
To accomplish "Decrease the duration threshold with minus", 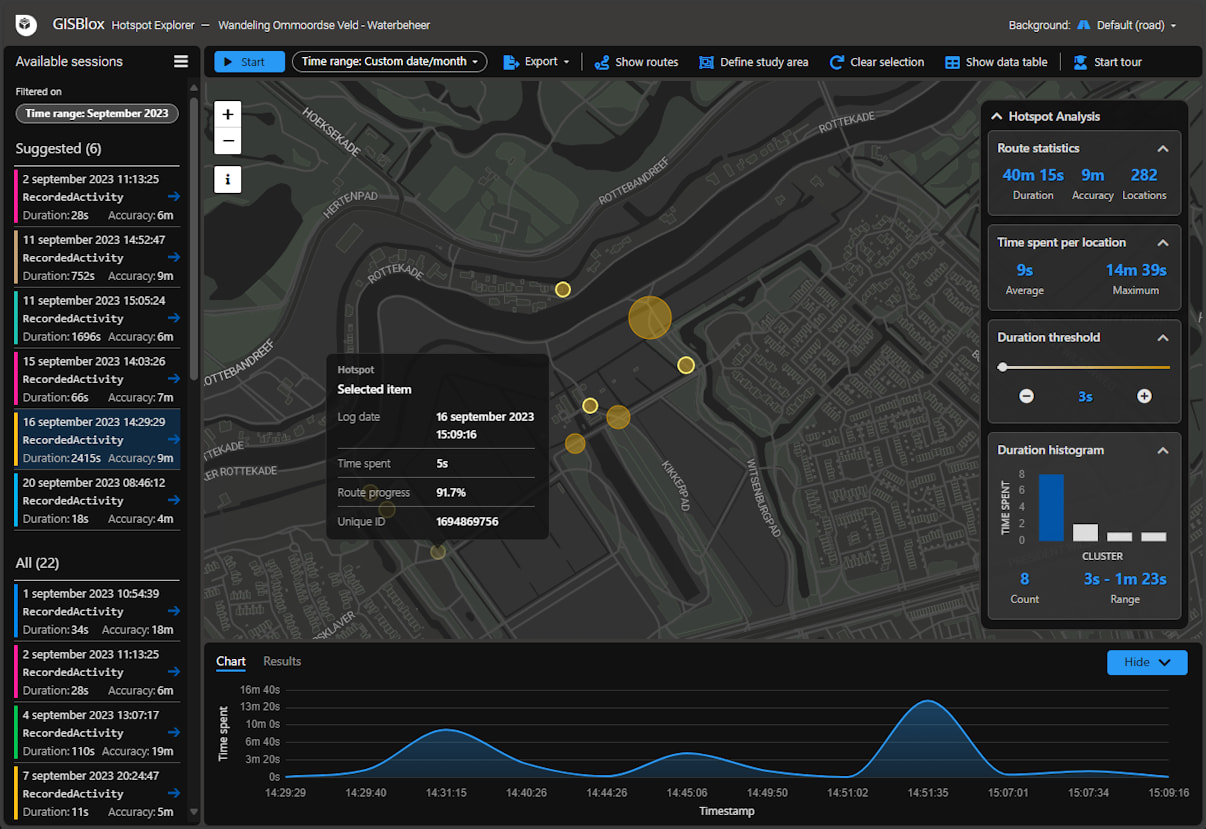I will pyautogui.click(x=1026, y=396).
